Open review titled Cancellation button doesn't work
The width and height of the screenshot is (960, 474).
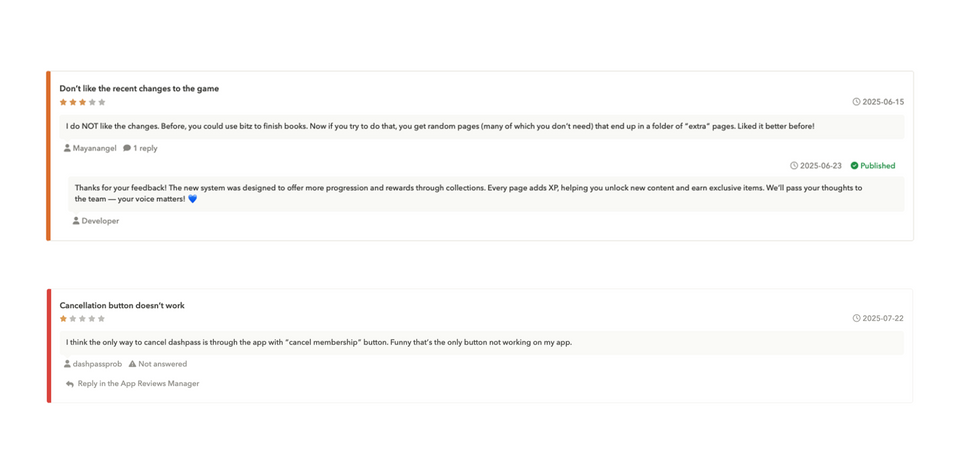[x=122, y=306]
